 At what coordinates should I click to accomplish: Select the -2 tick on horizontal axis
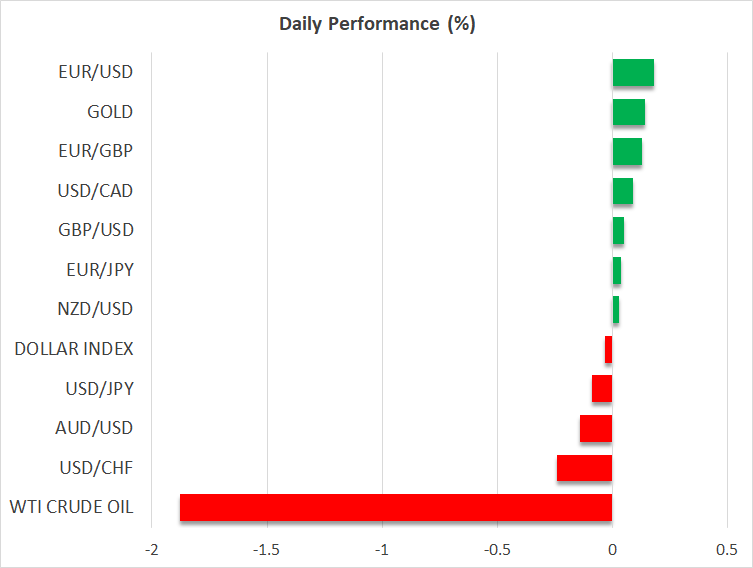[x=152, y=551]
